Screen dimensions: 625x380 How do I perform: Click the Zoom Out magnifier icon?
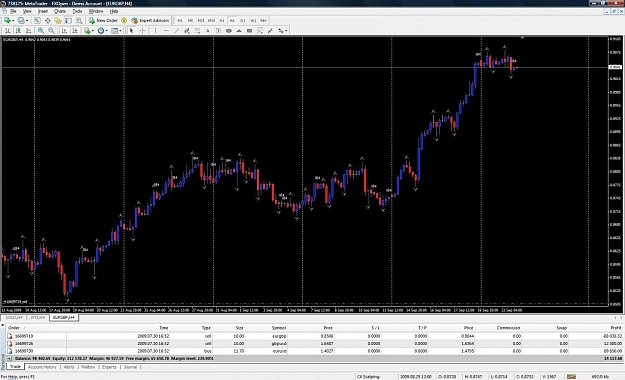coord(51,31)
